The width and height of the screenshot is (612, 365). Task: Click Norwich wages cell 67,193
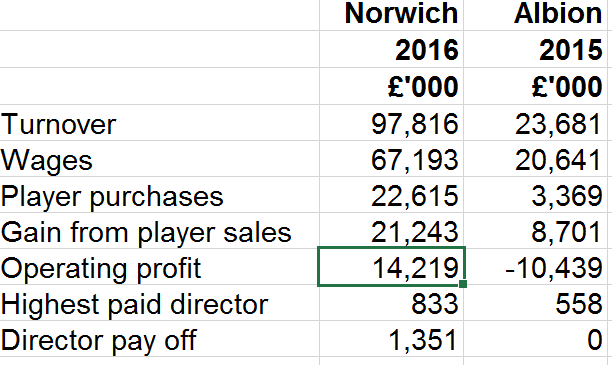[391, 158]
